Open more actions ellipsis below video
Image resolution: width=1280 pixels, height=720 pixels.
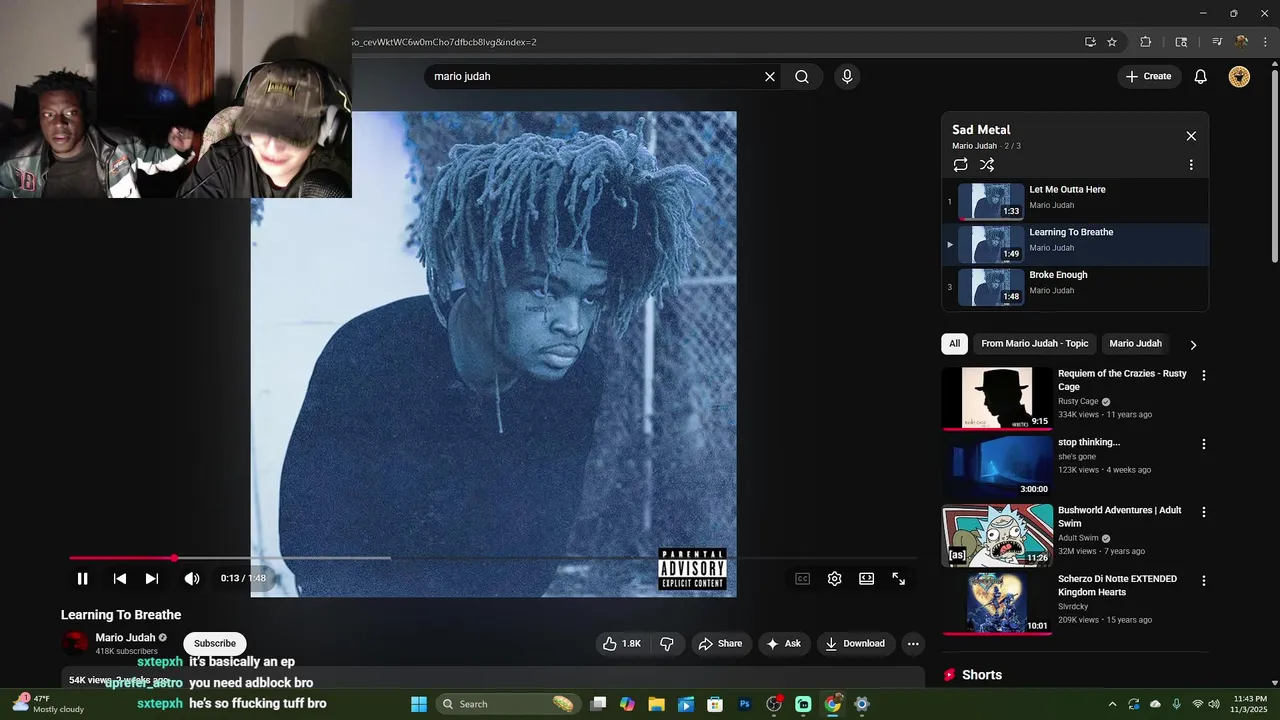(913, 644)
